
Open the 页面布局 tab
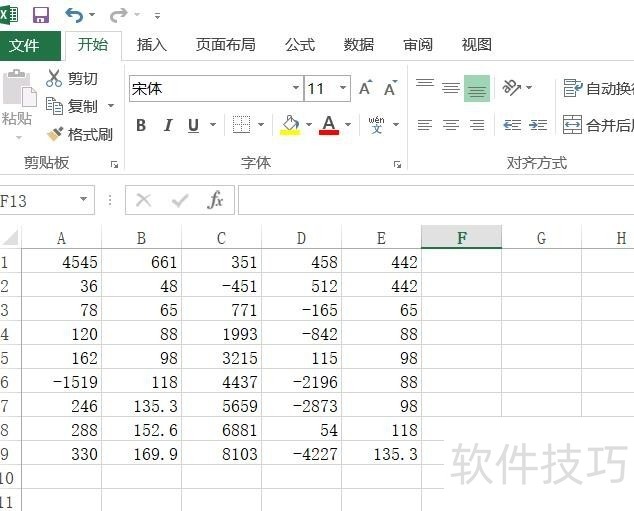(226, 44)
